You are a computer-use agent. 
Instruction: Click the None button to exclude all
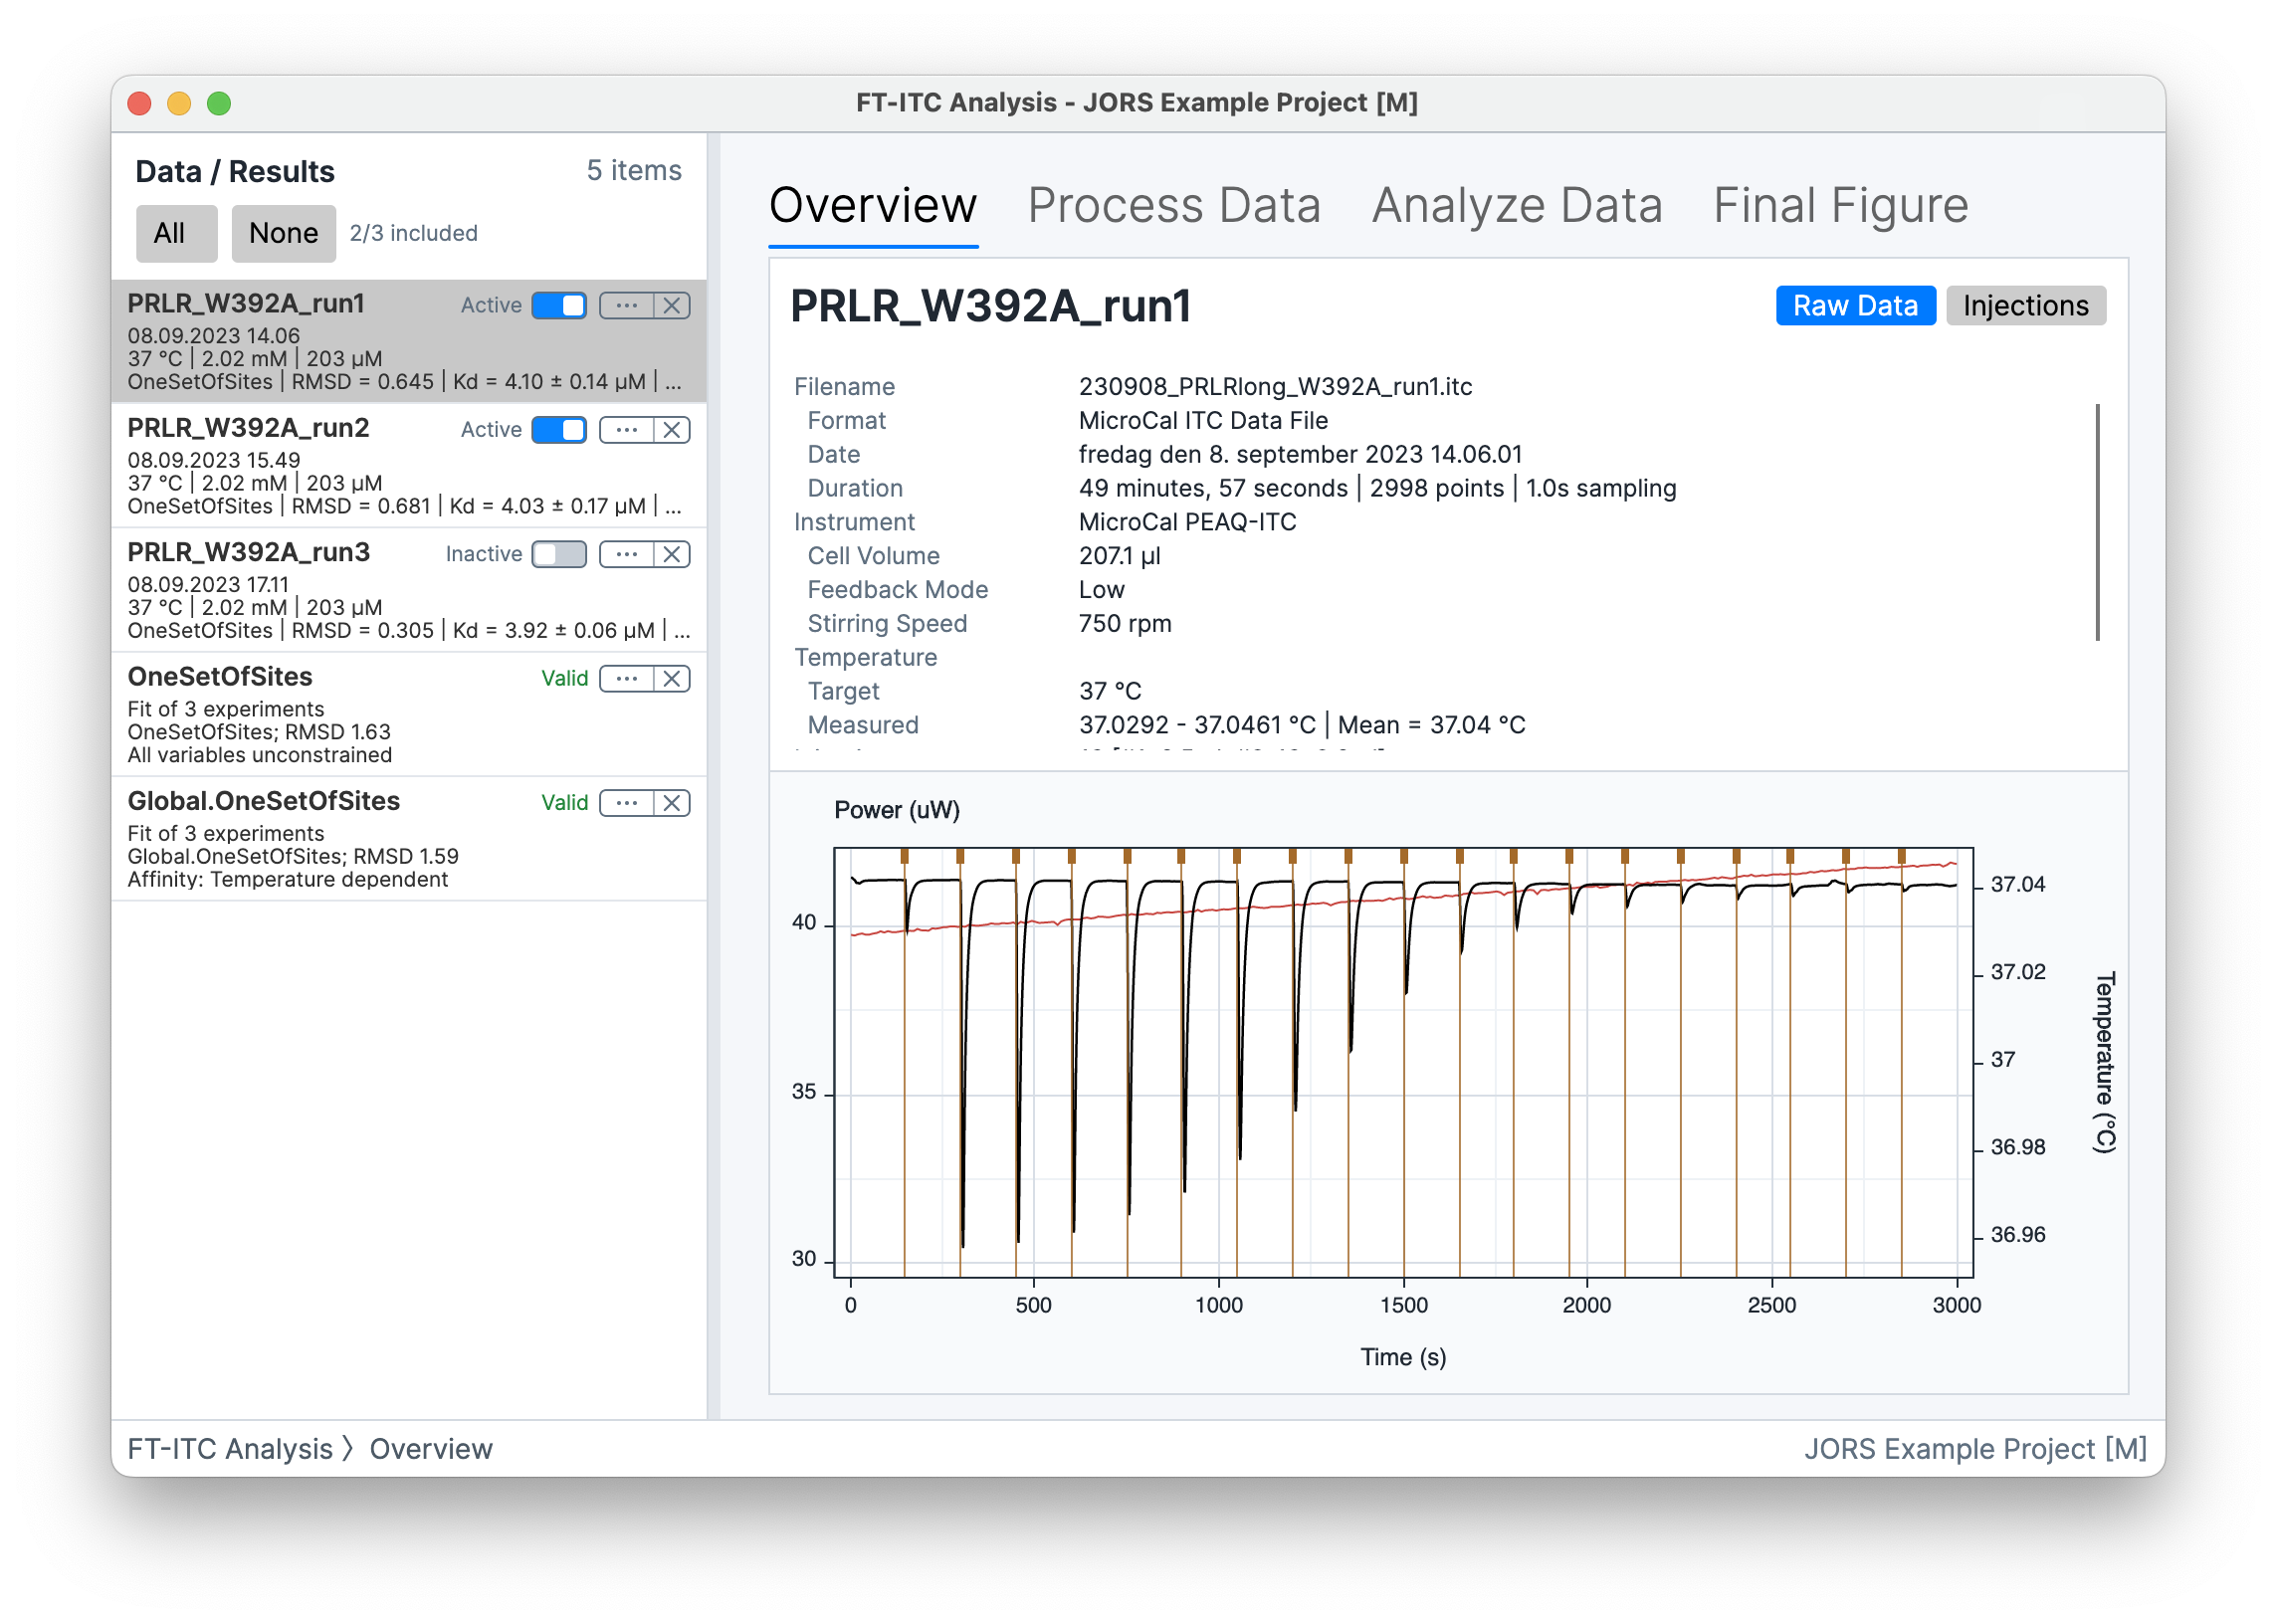(x=283, y=234)
